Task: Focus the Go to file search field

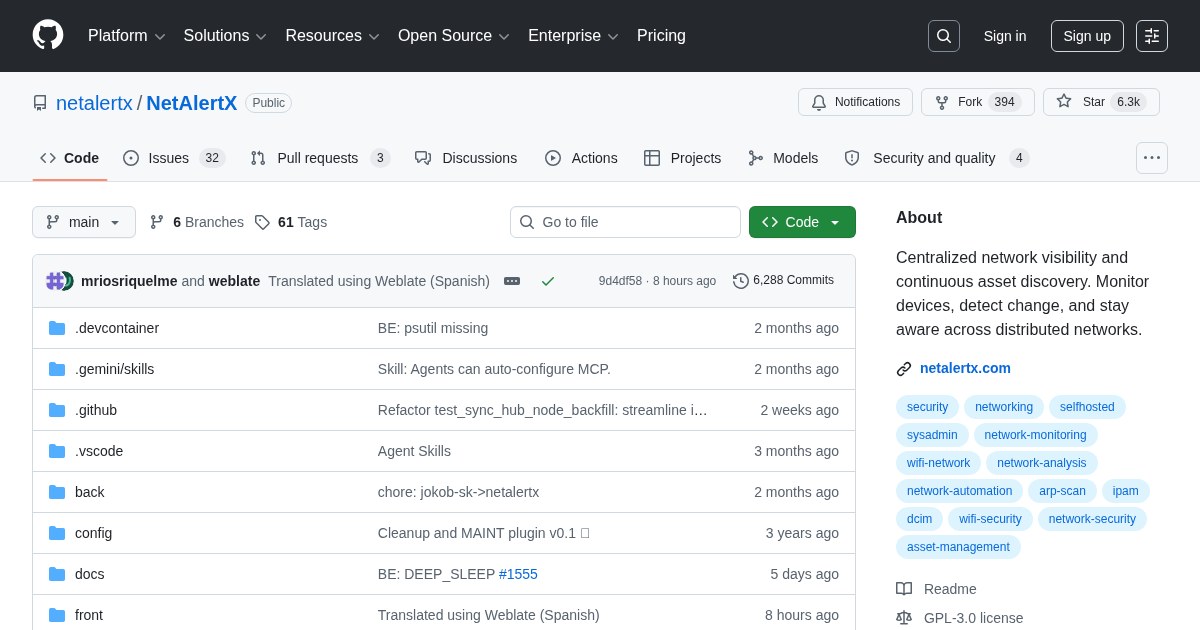Action: (625, 222)
